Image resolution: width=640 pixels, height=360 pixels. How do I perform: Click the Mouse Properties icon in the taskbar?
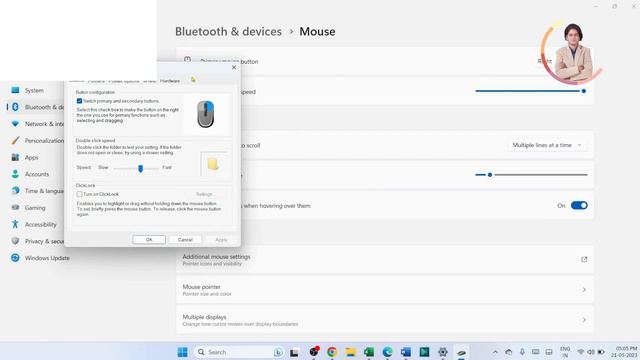click(461, 352)
